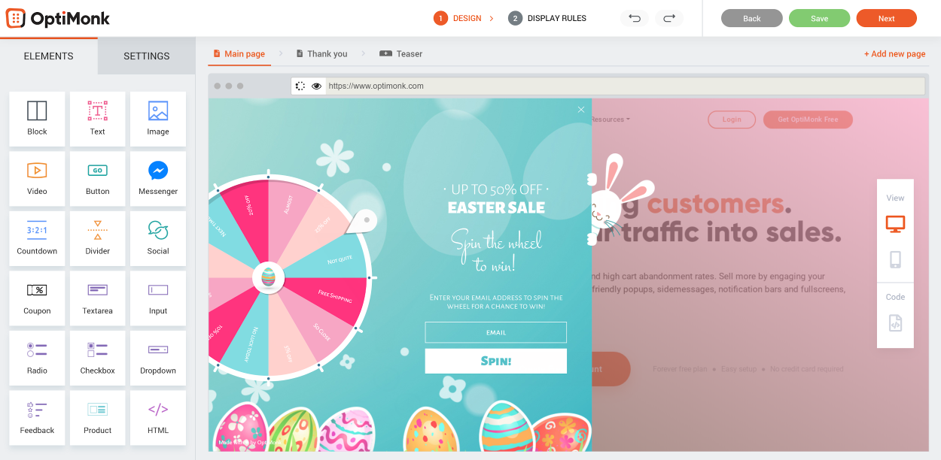
Task: Open the Teaser page tab
Action: (x=401, y=53)
